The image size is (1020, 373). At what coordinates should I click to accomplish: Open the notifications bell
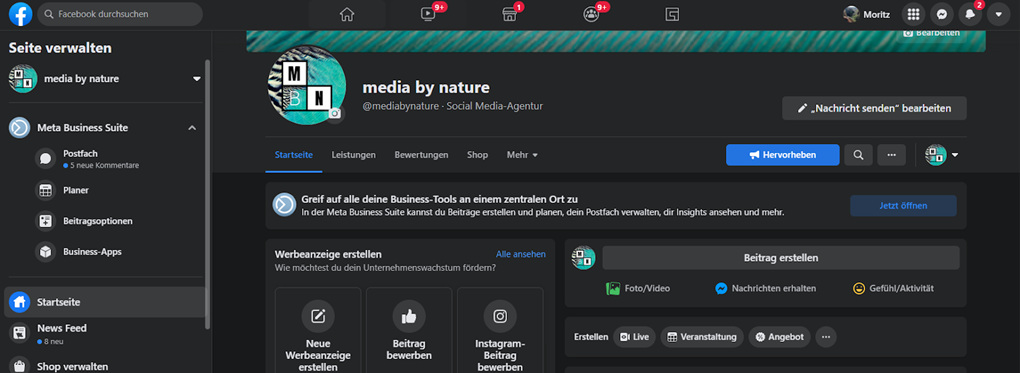970,14
